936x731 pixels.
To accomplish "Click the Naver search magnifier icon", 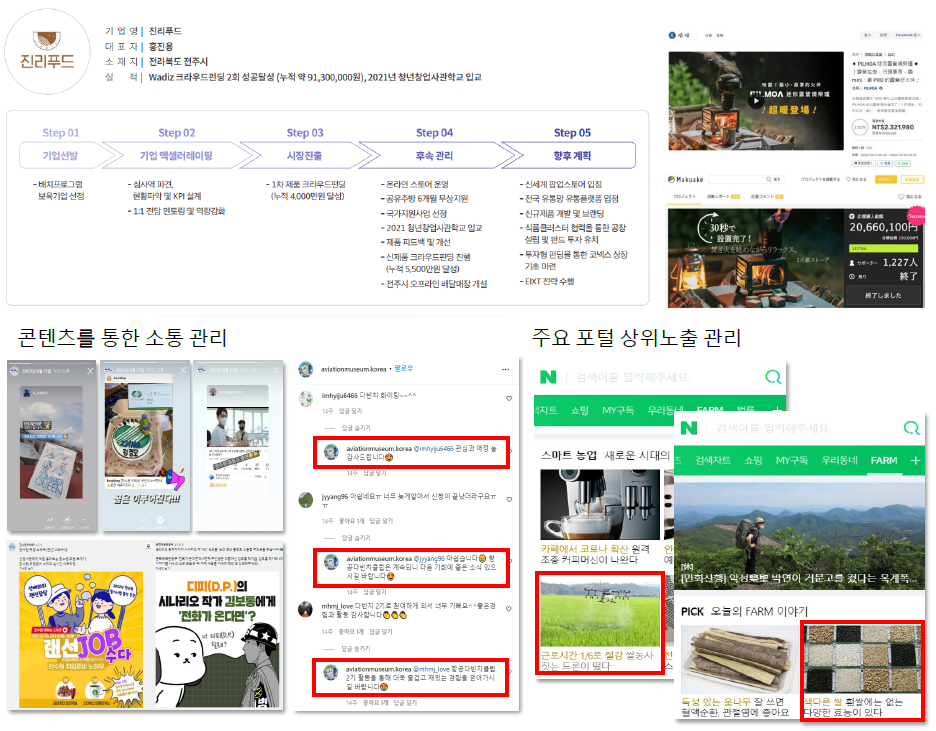I will (911, 428).
